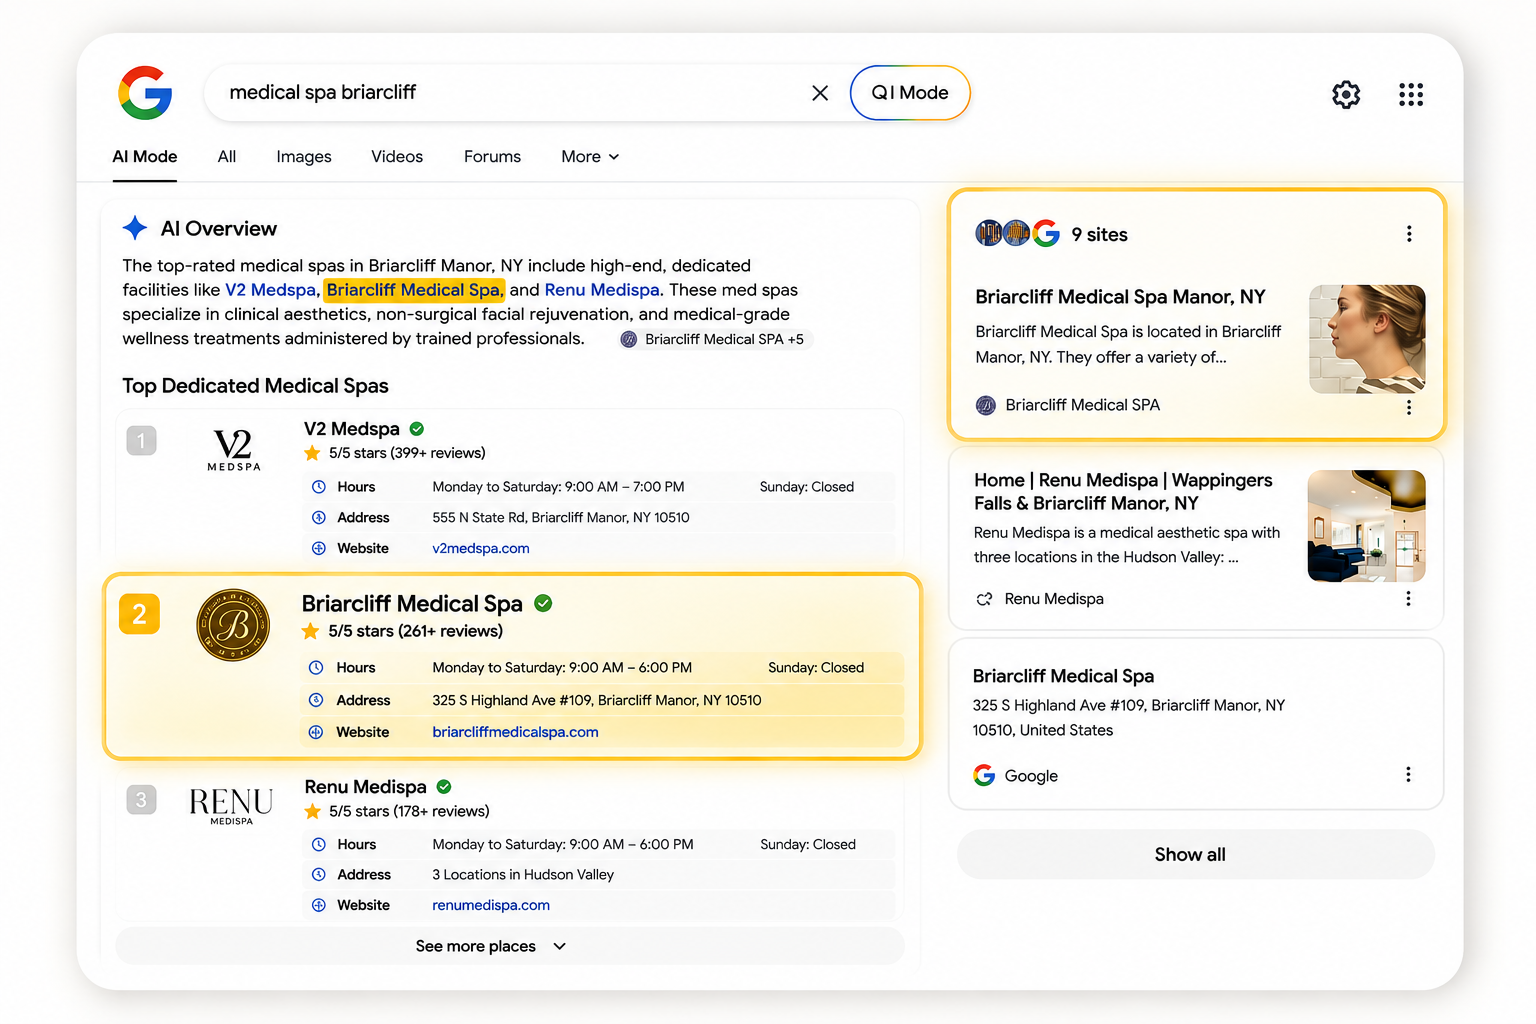Click V2 Medspa address 555 N State Rd
Image resolution: width=1536 pixels, height=1024 pixels.
click(561, 518)
